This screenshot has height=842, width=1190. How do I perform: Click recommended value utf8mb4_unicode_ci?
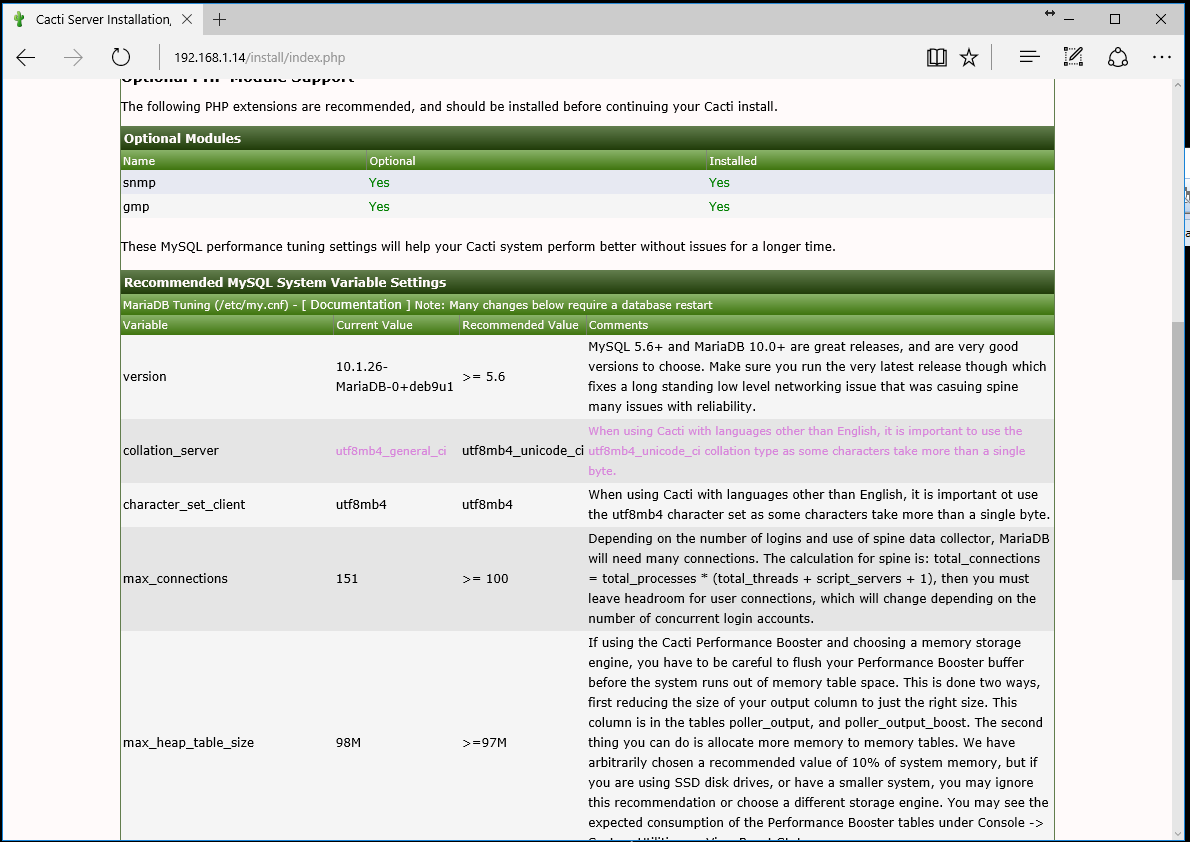tap(522, 450)
